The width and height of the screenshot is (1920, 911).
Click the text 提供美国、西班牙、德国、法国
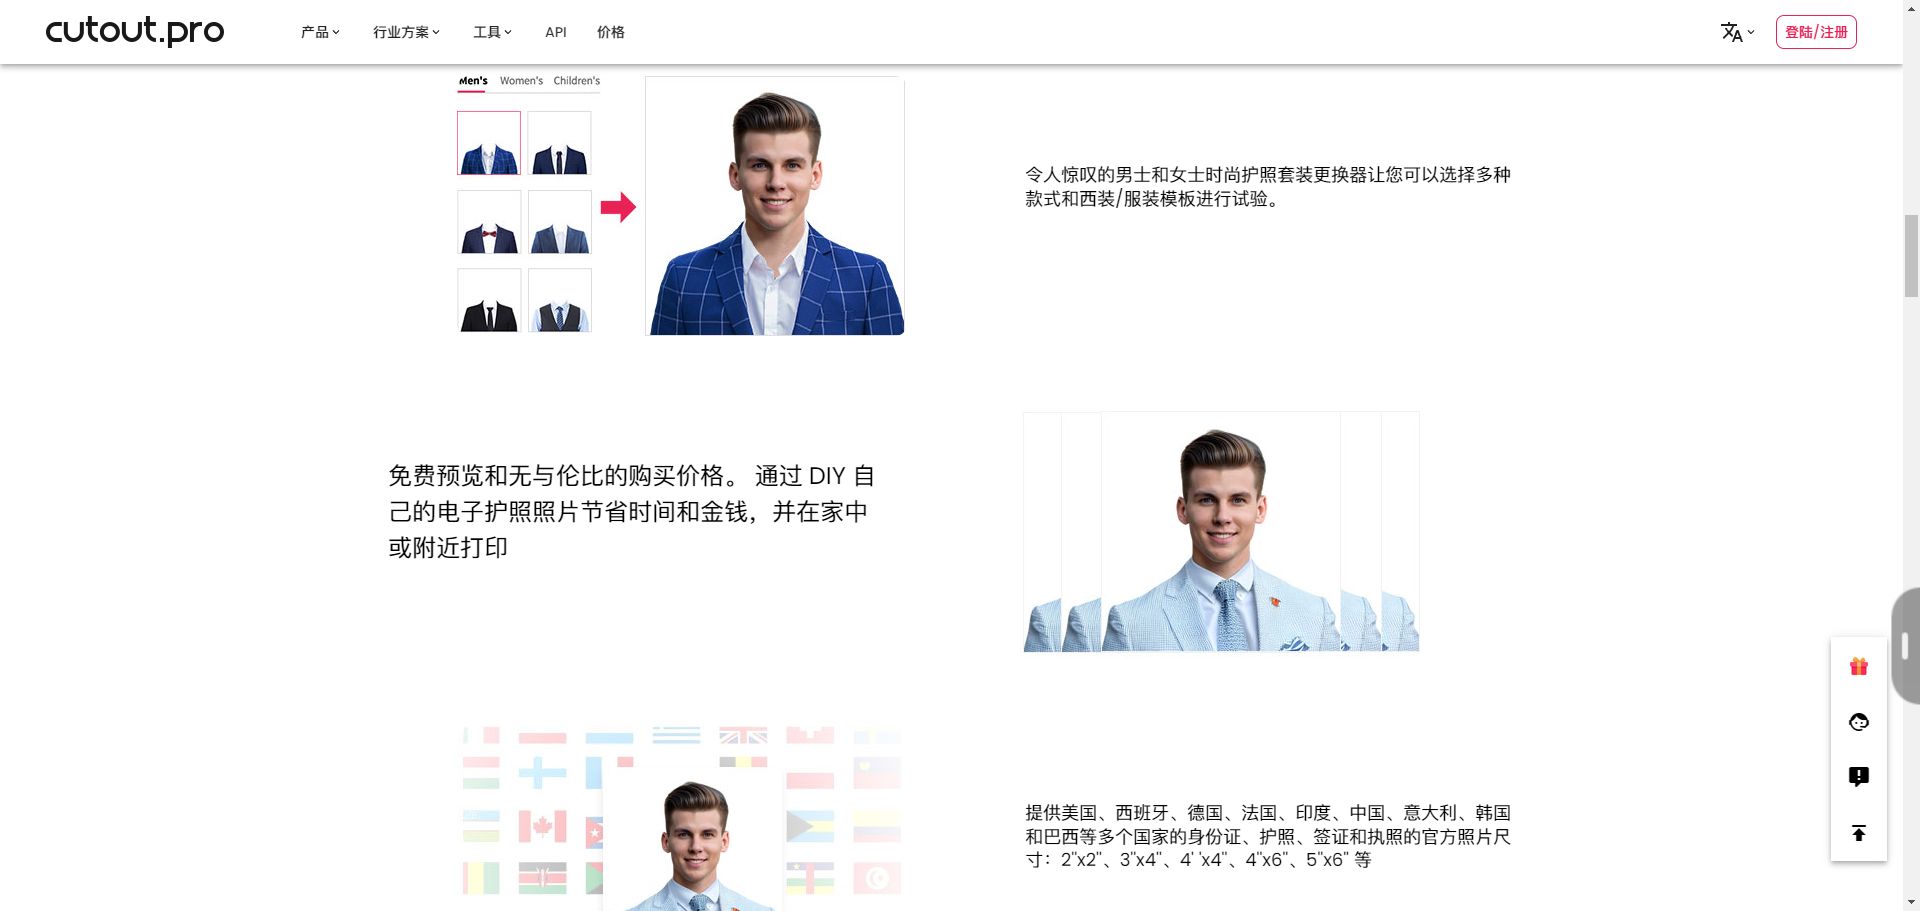pyautogui.click(x=1160, y=813)
